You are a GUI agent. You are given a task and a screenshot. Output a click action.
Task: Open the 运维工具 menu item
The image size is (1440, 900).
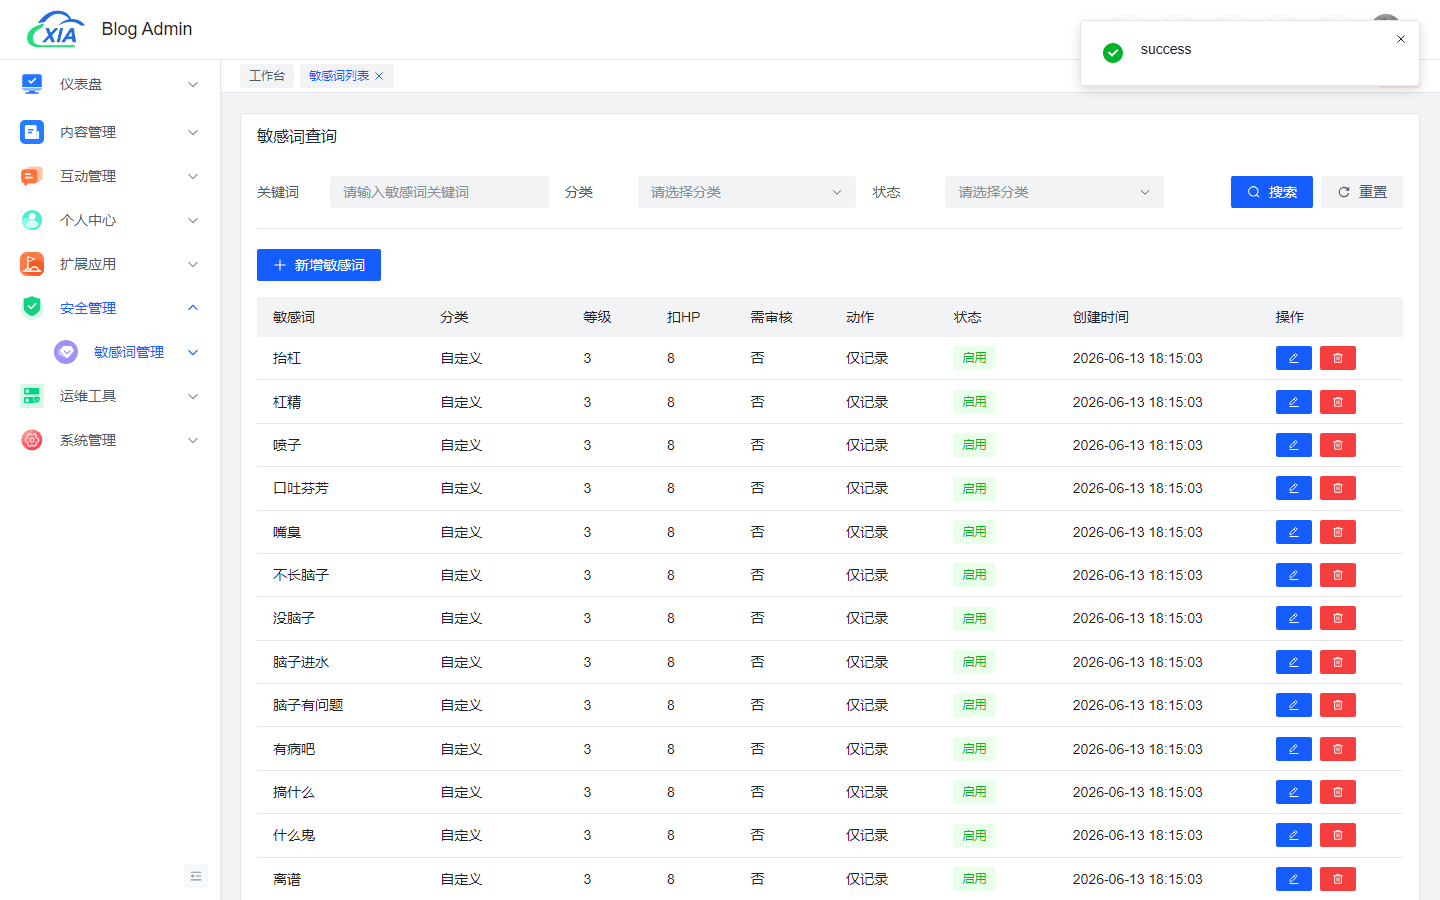110,396
